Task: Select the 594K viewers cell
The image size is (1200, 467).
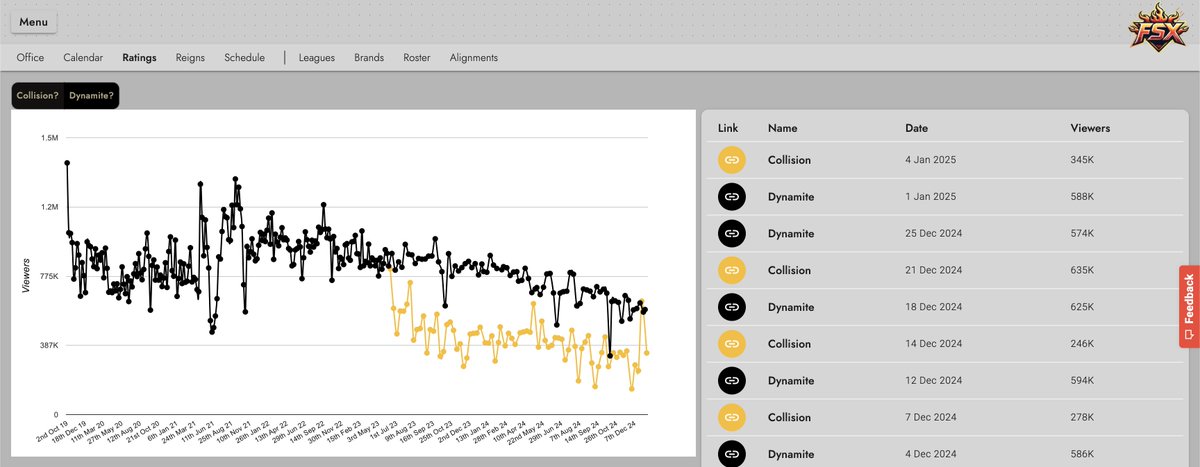Action: 1082,380
